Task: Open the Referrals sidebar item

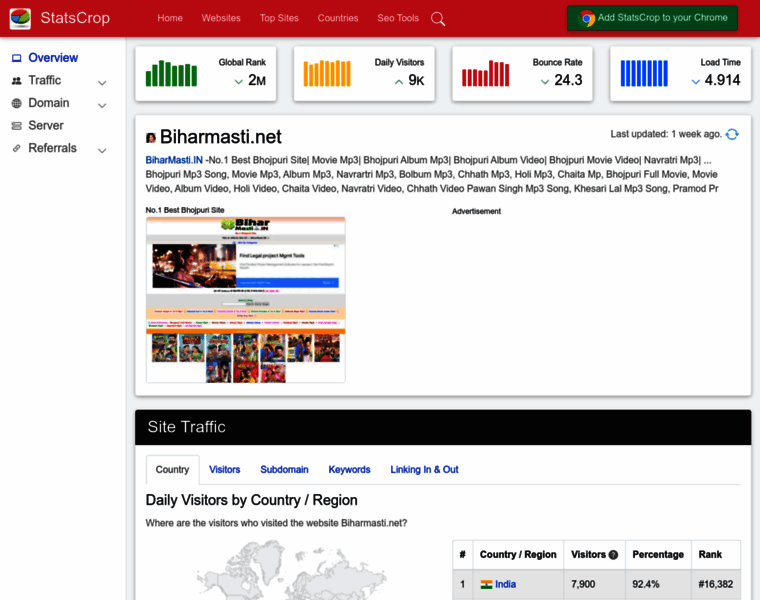Action: [52, 148]
